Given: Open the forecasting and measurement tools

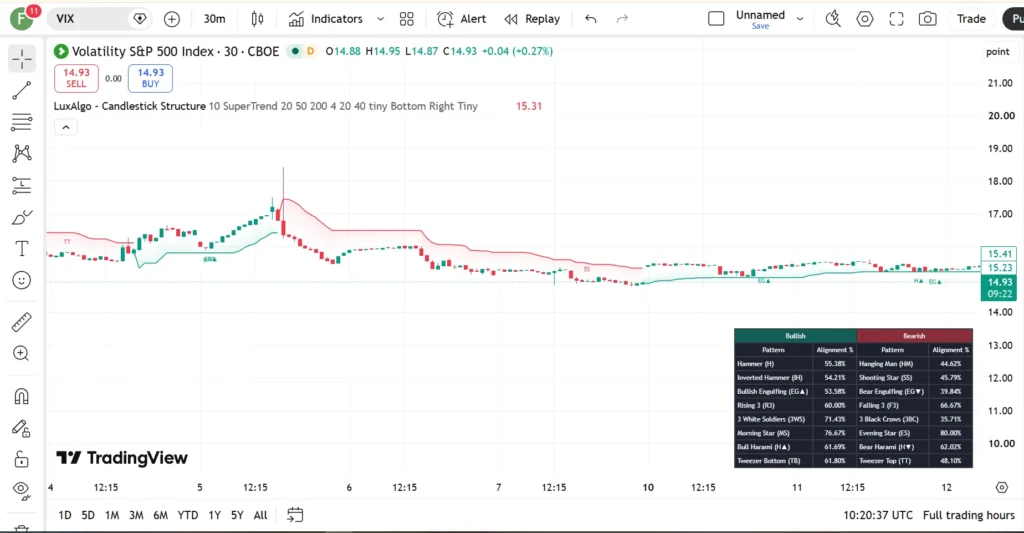Looking at the screenshot, I should click(x=22, y=186).
